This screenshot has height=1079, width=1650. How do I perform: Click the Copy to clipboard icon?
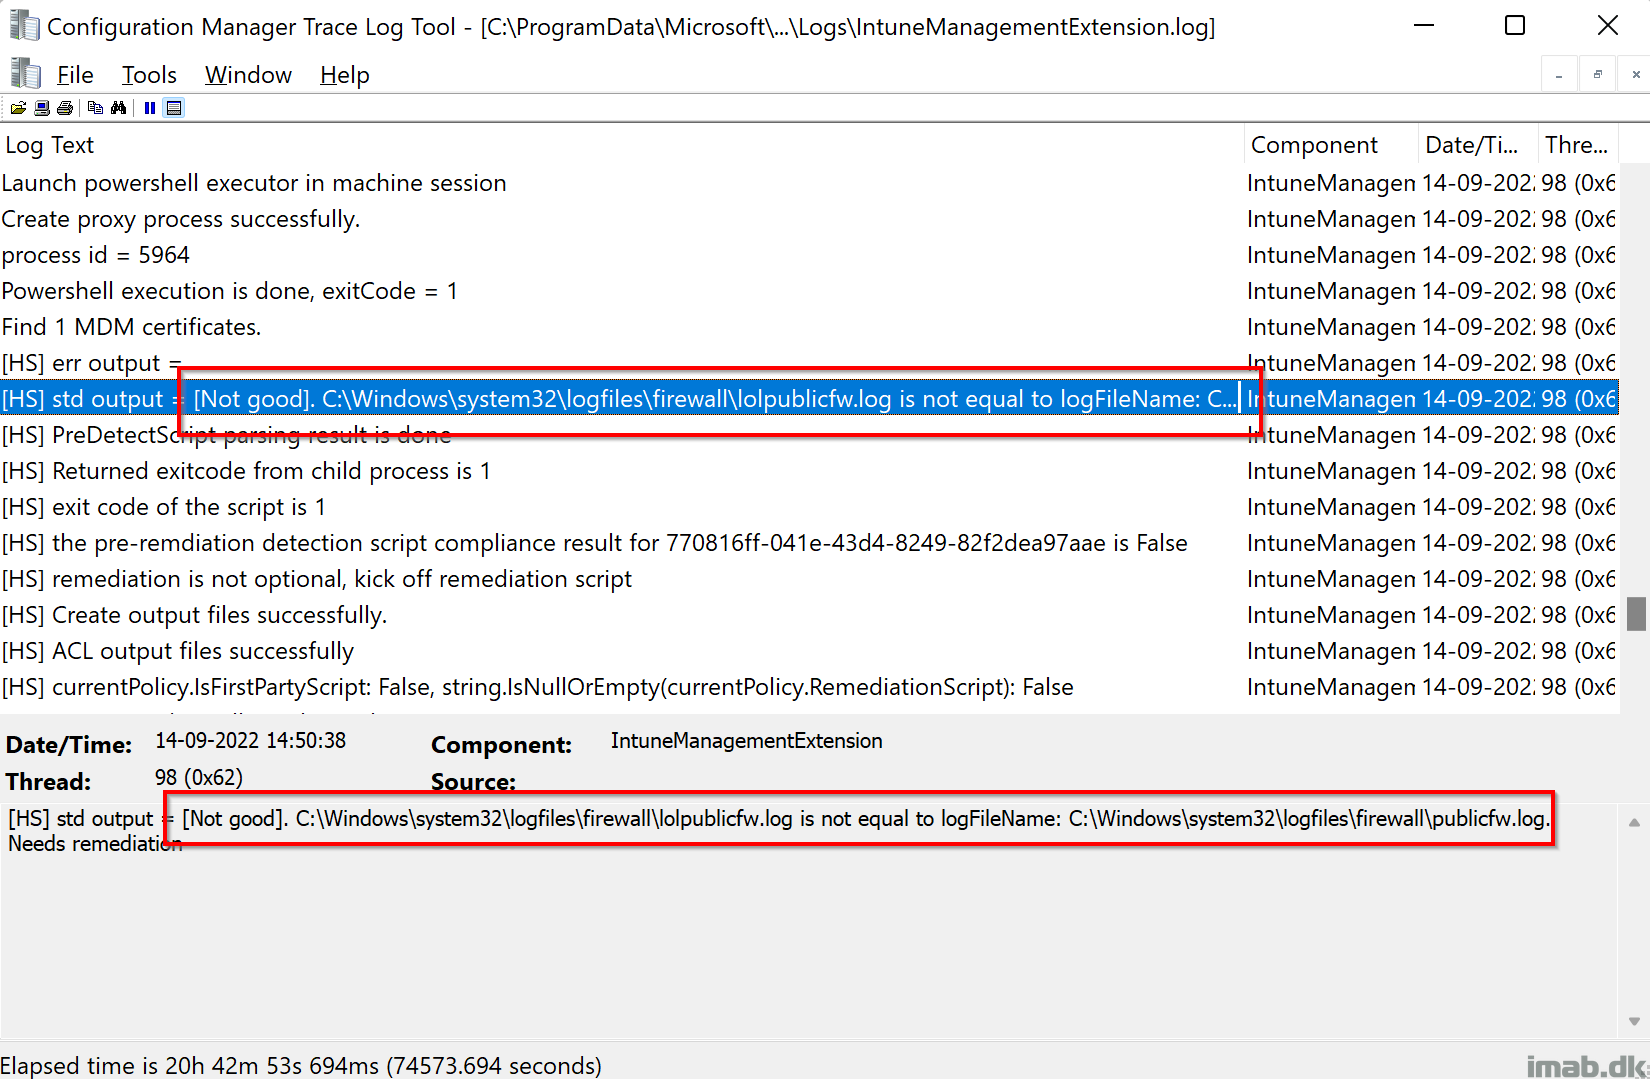(x=96, y=108)
